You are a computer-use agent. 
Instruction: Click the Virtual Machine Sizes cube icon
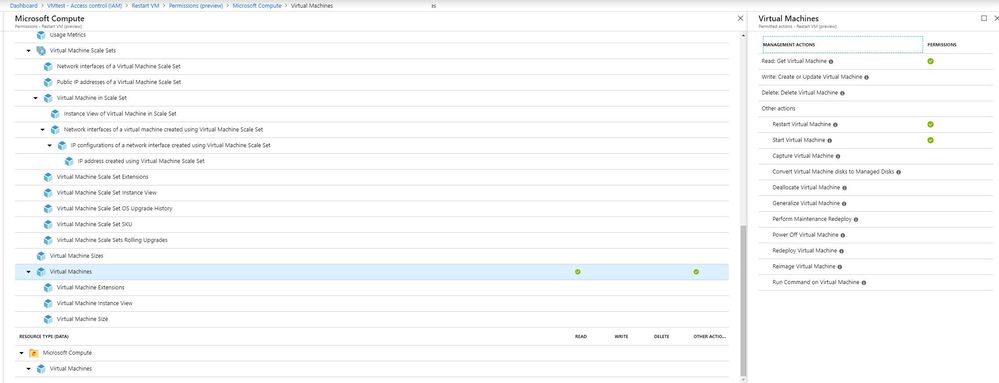[x=41, y=256]
